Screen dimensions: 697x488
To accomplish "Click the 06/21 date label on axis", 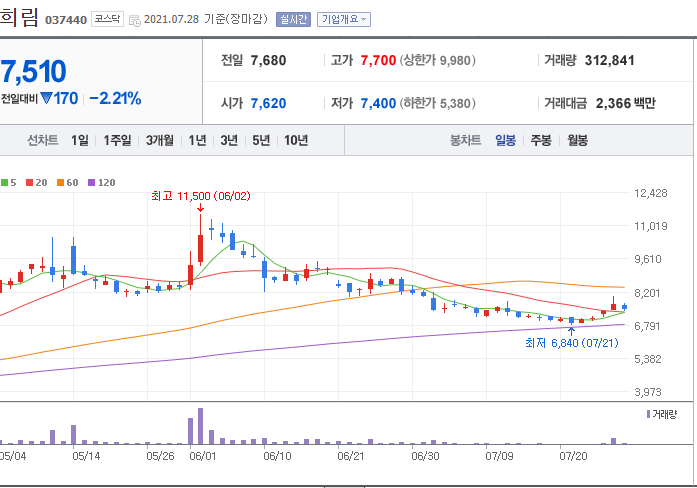I will click(x=351, y=456).
